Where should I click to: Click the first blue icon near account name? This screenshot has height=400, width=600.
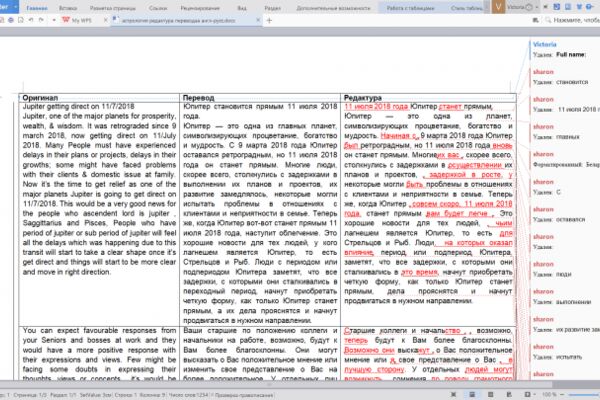pyautogui.click(x=557, y=7)
